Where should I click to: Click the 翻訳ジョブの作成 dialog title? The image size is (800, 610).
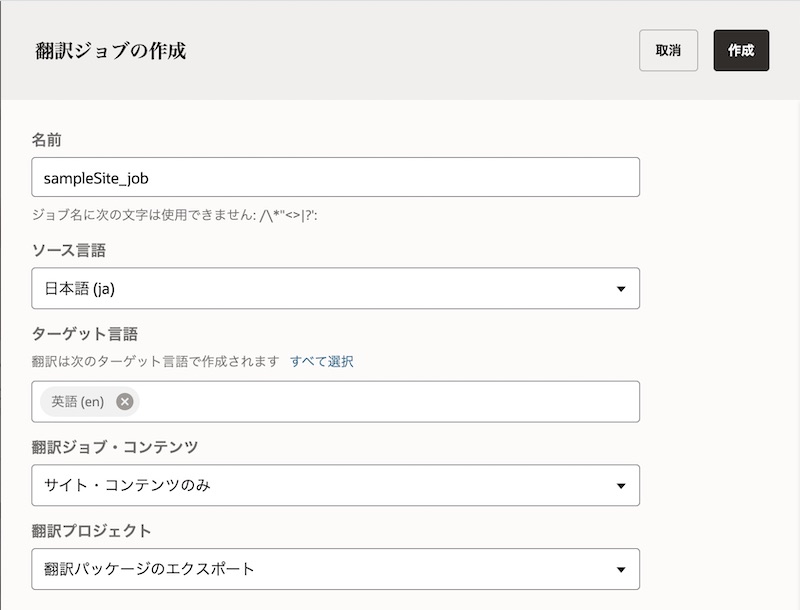pos(110,50)
